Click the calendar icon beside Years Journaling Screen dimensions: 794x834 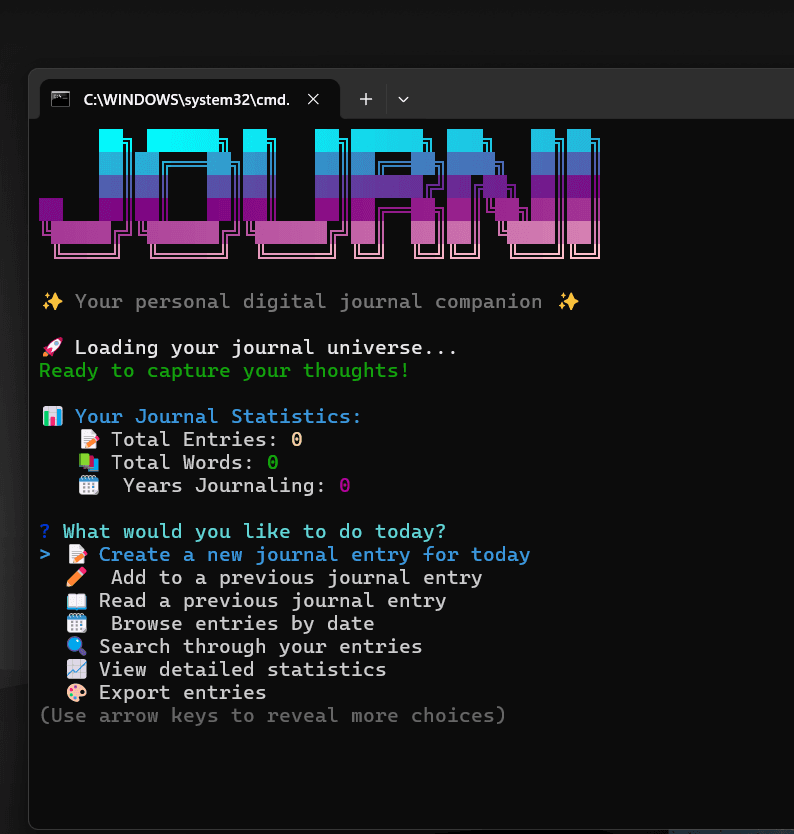tap(89, 485)
